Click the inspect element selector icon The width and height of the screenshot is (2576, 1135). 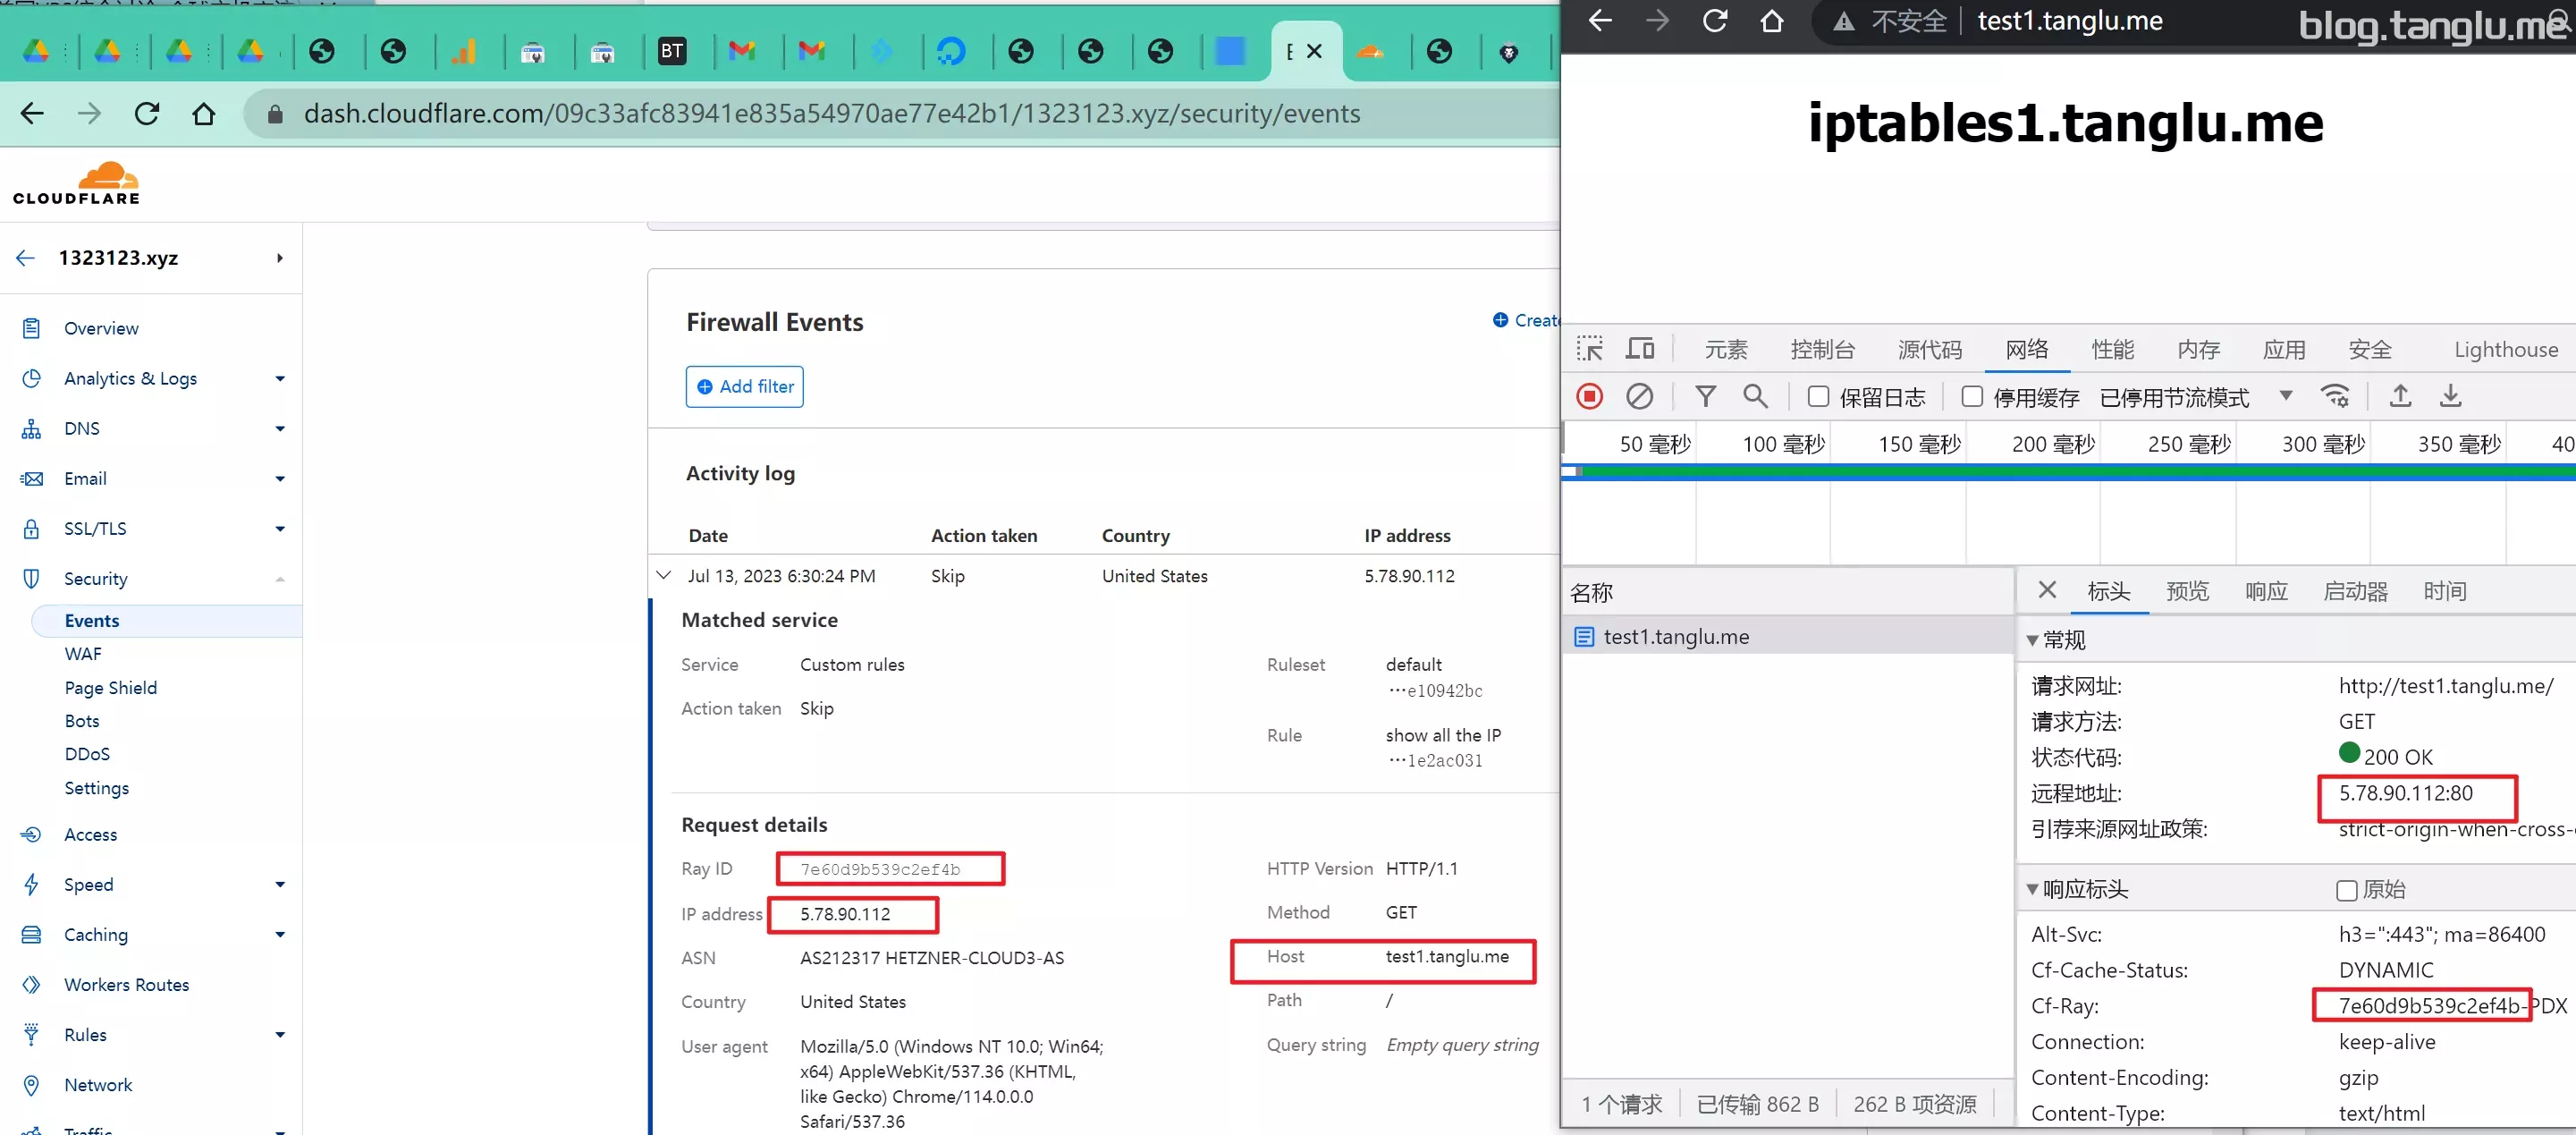tap(1589, 348)
